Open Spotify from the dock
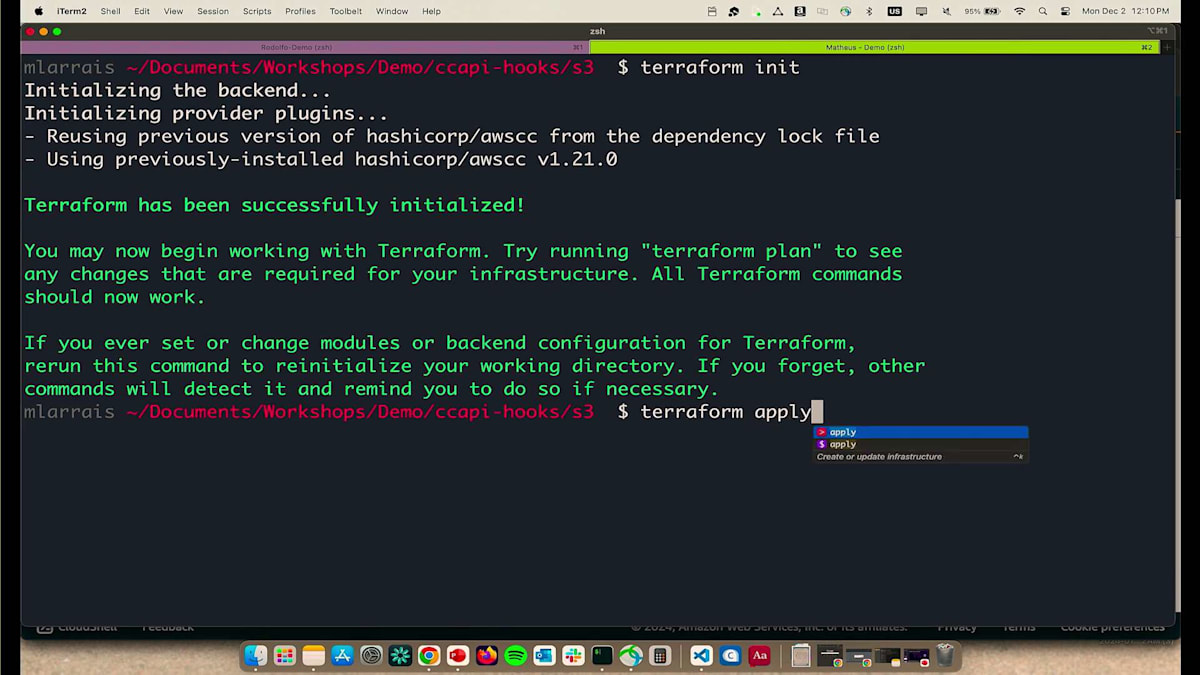This screenshot has height=675, width=1200. (x=515, y=656)
